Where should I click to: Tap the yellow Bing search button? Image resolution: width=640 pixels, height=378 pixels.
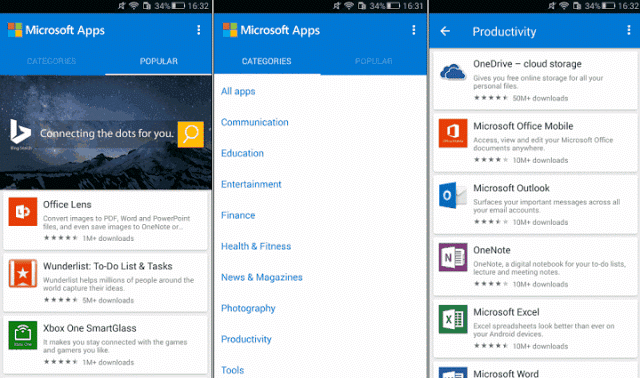coord(191,134)
